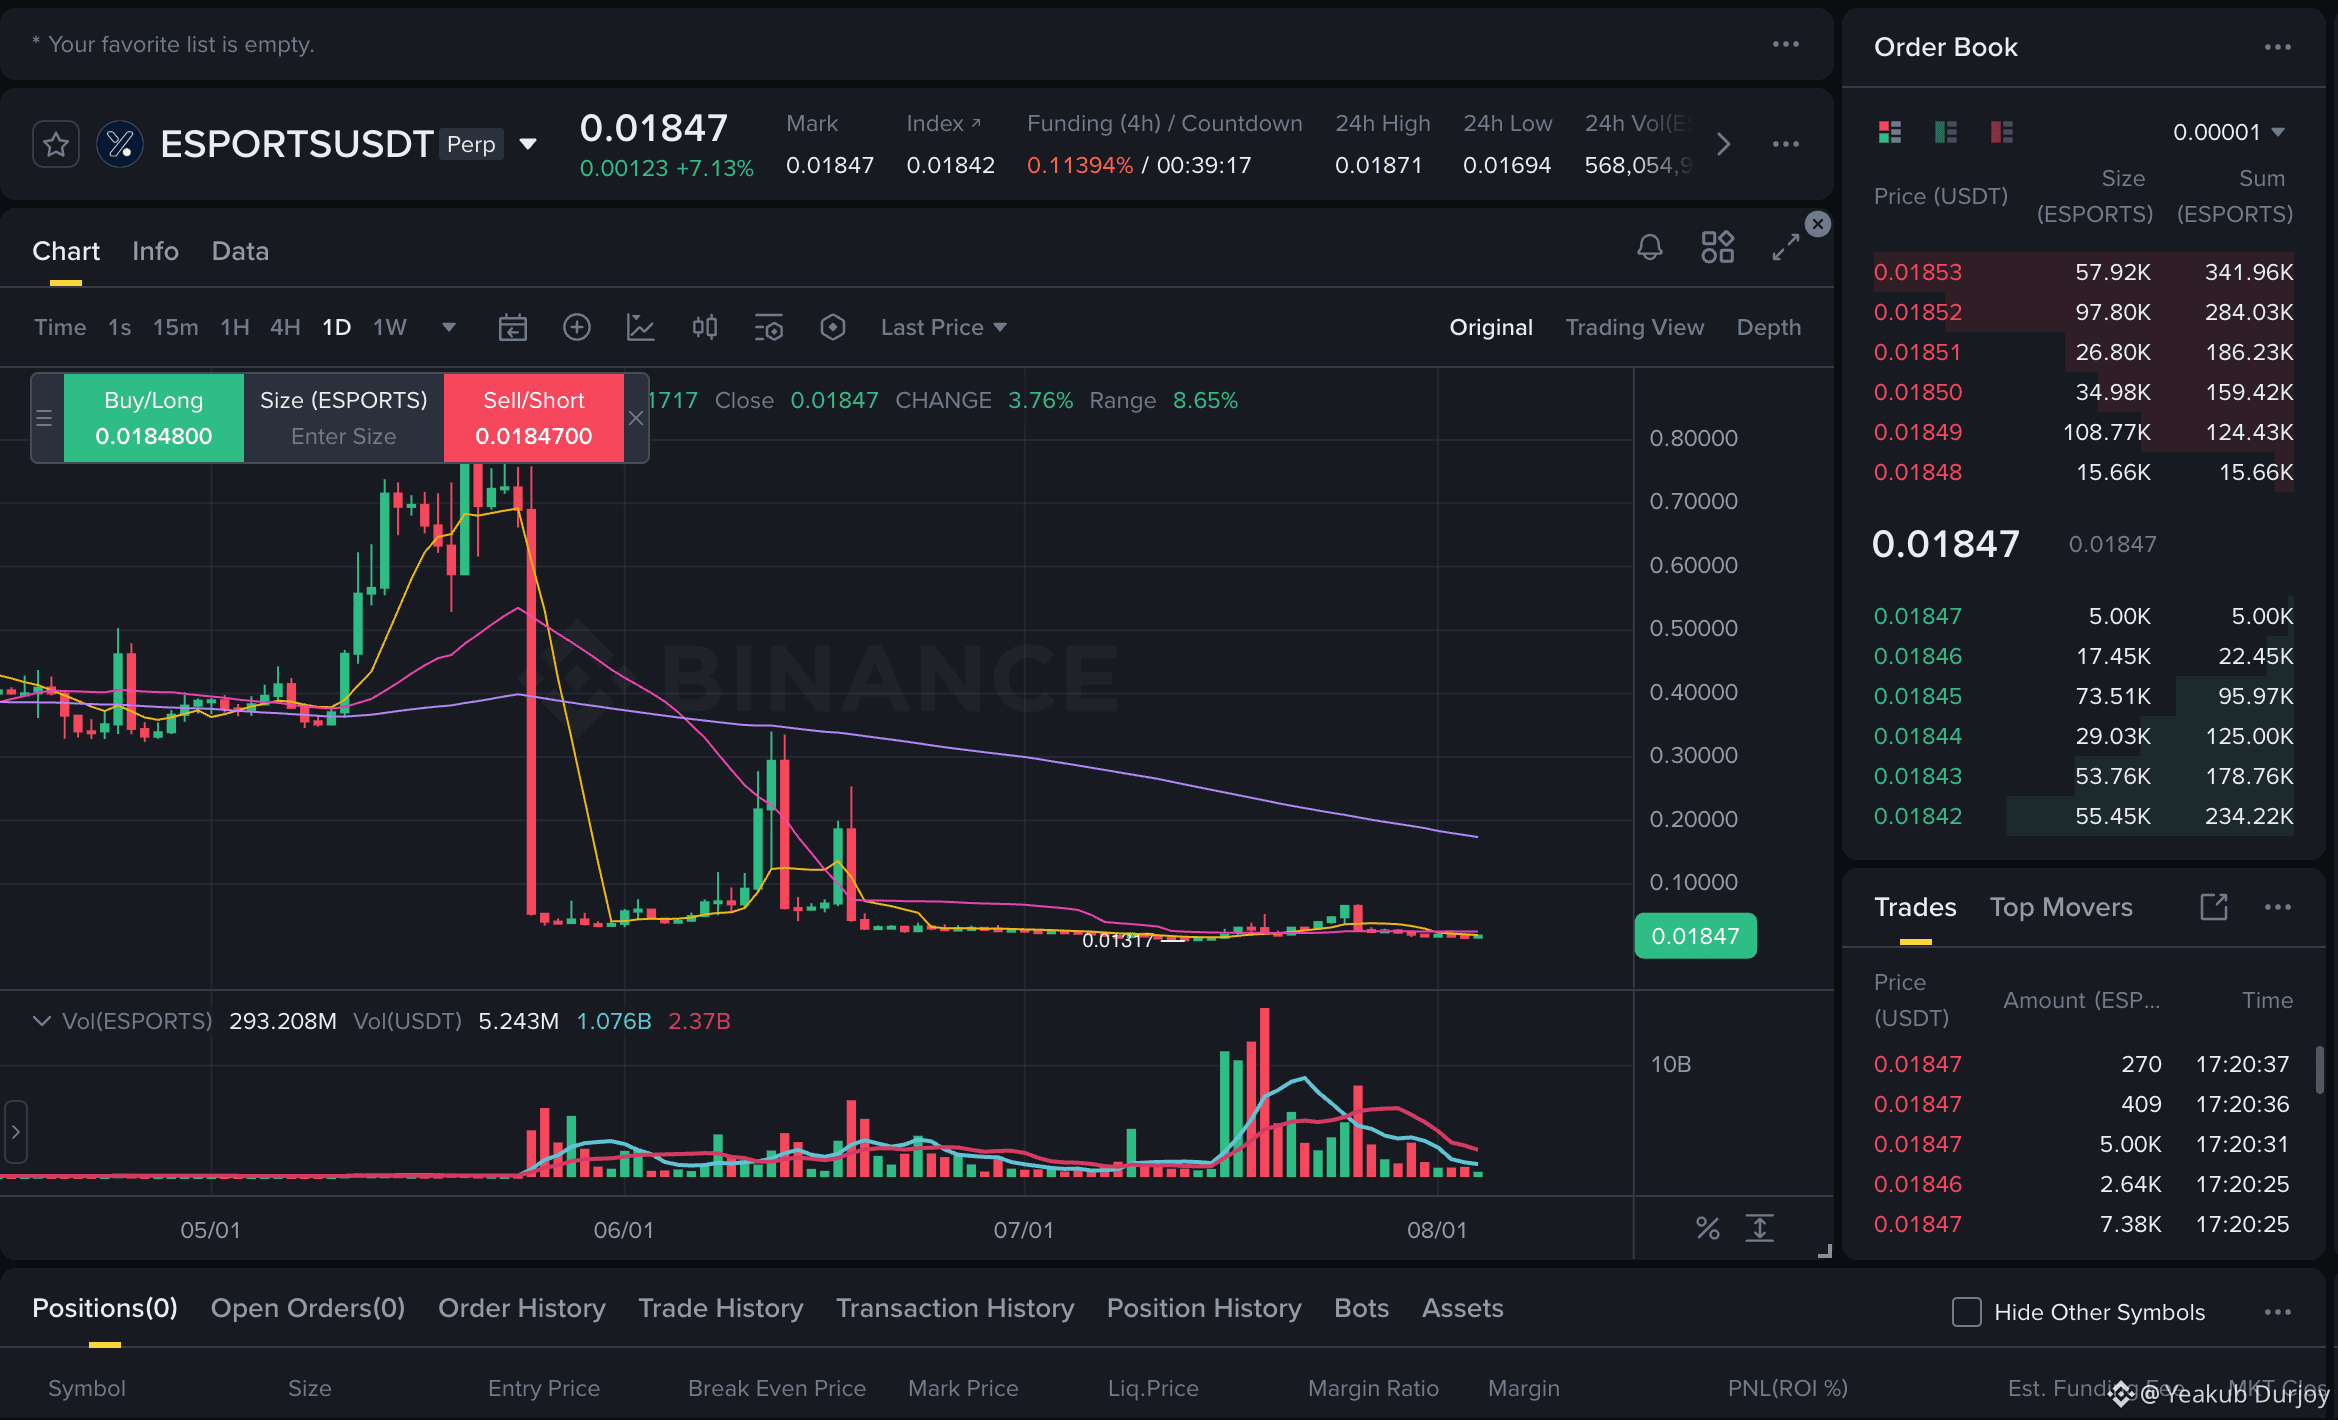Click the add-circle plus icon in chart toolbar

pyautogui.click(x=577, y=327)
